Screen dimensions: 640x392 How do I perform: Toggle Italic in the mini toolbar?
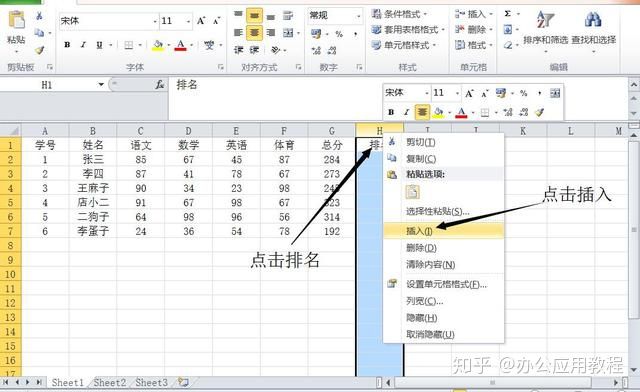[x=406, y=112]
